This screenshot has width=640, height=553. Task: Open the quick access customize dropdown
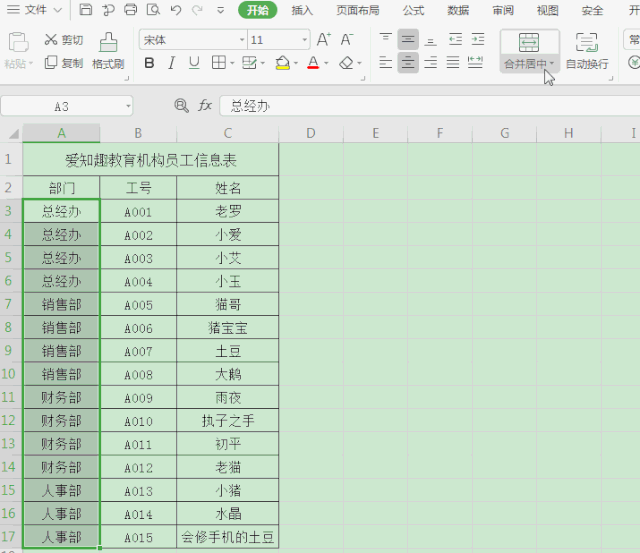[220, 10]
